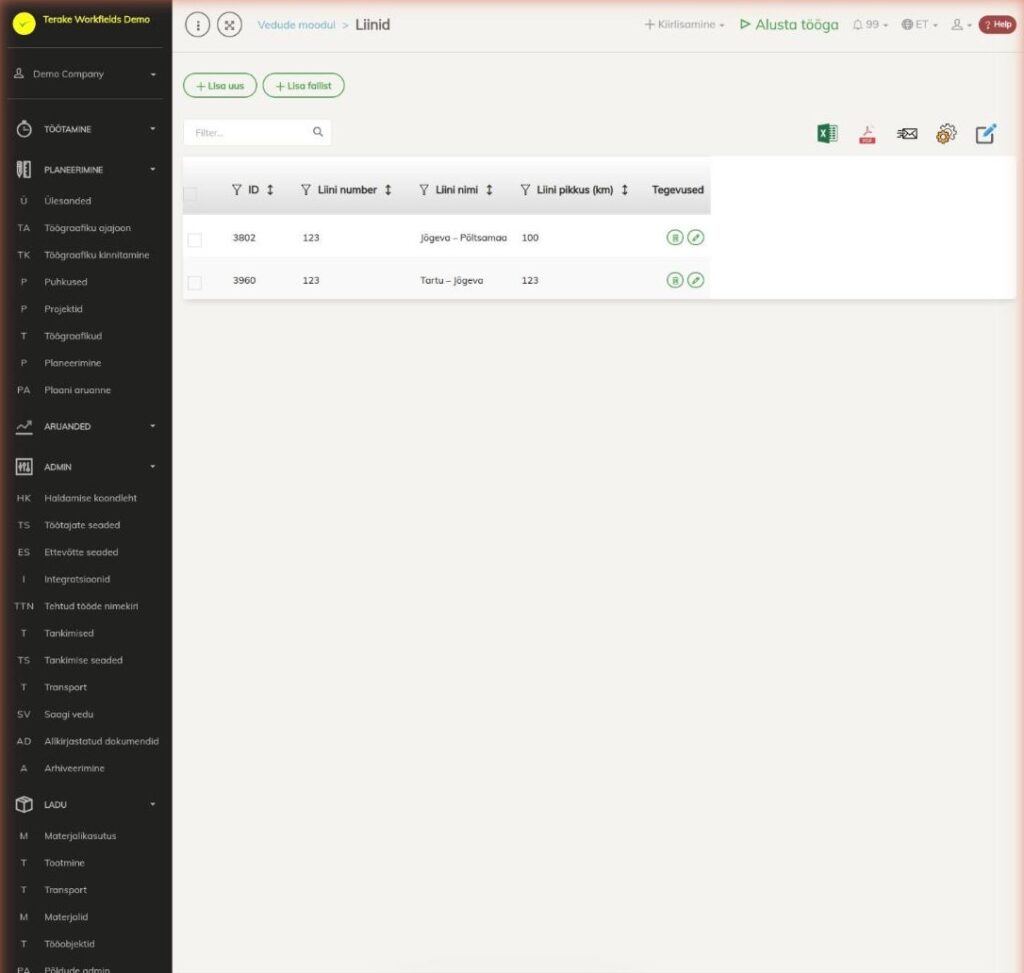Check the box for row 3802
This screenshot has height=973, width=1024.
[195, 240]
